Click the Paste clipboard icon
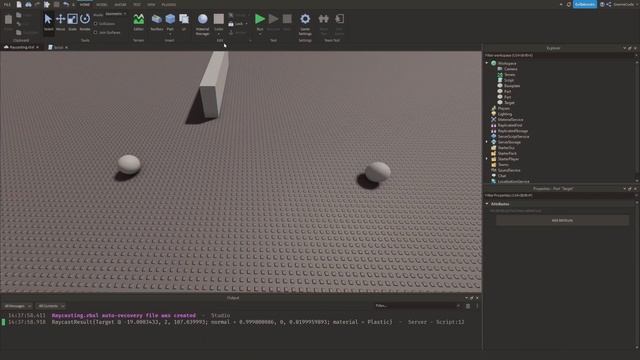 pyautogui.click(x=8, y=20)
